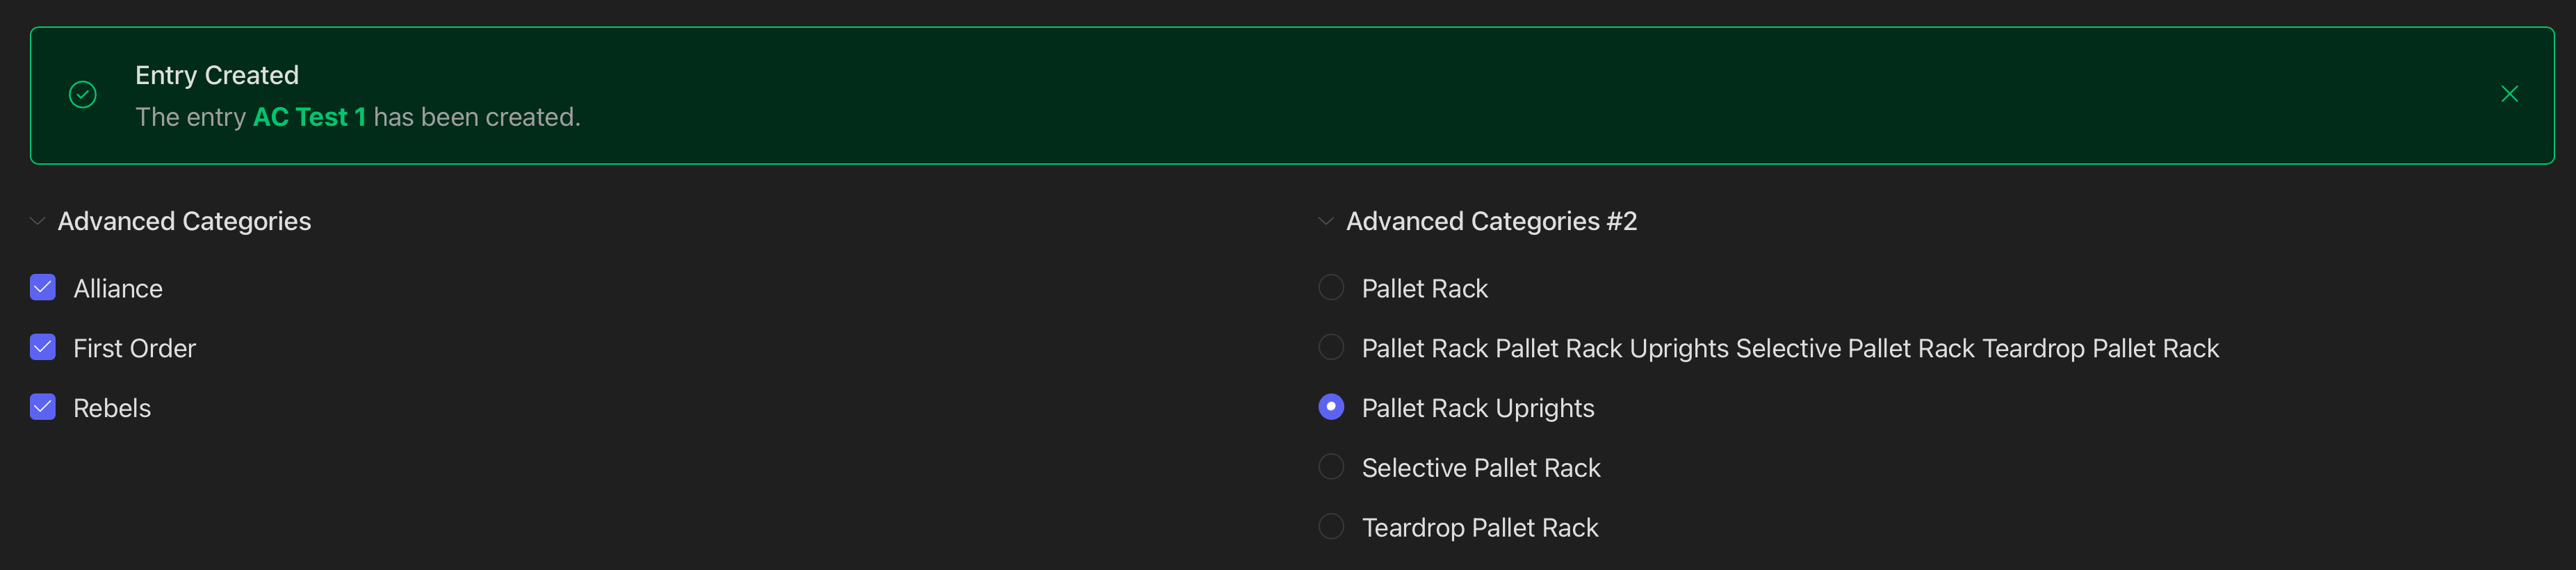The image size is (2576, 570).
Task: Click the Rebels label text
Action: point(112,409)
